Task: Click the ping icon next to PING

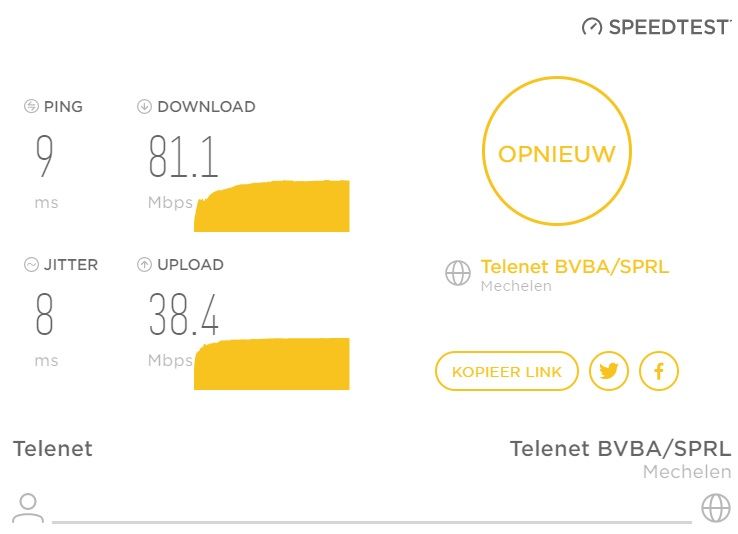Action: tap(31, 106)
